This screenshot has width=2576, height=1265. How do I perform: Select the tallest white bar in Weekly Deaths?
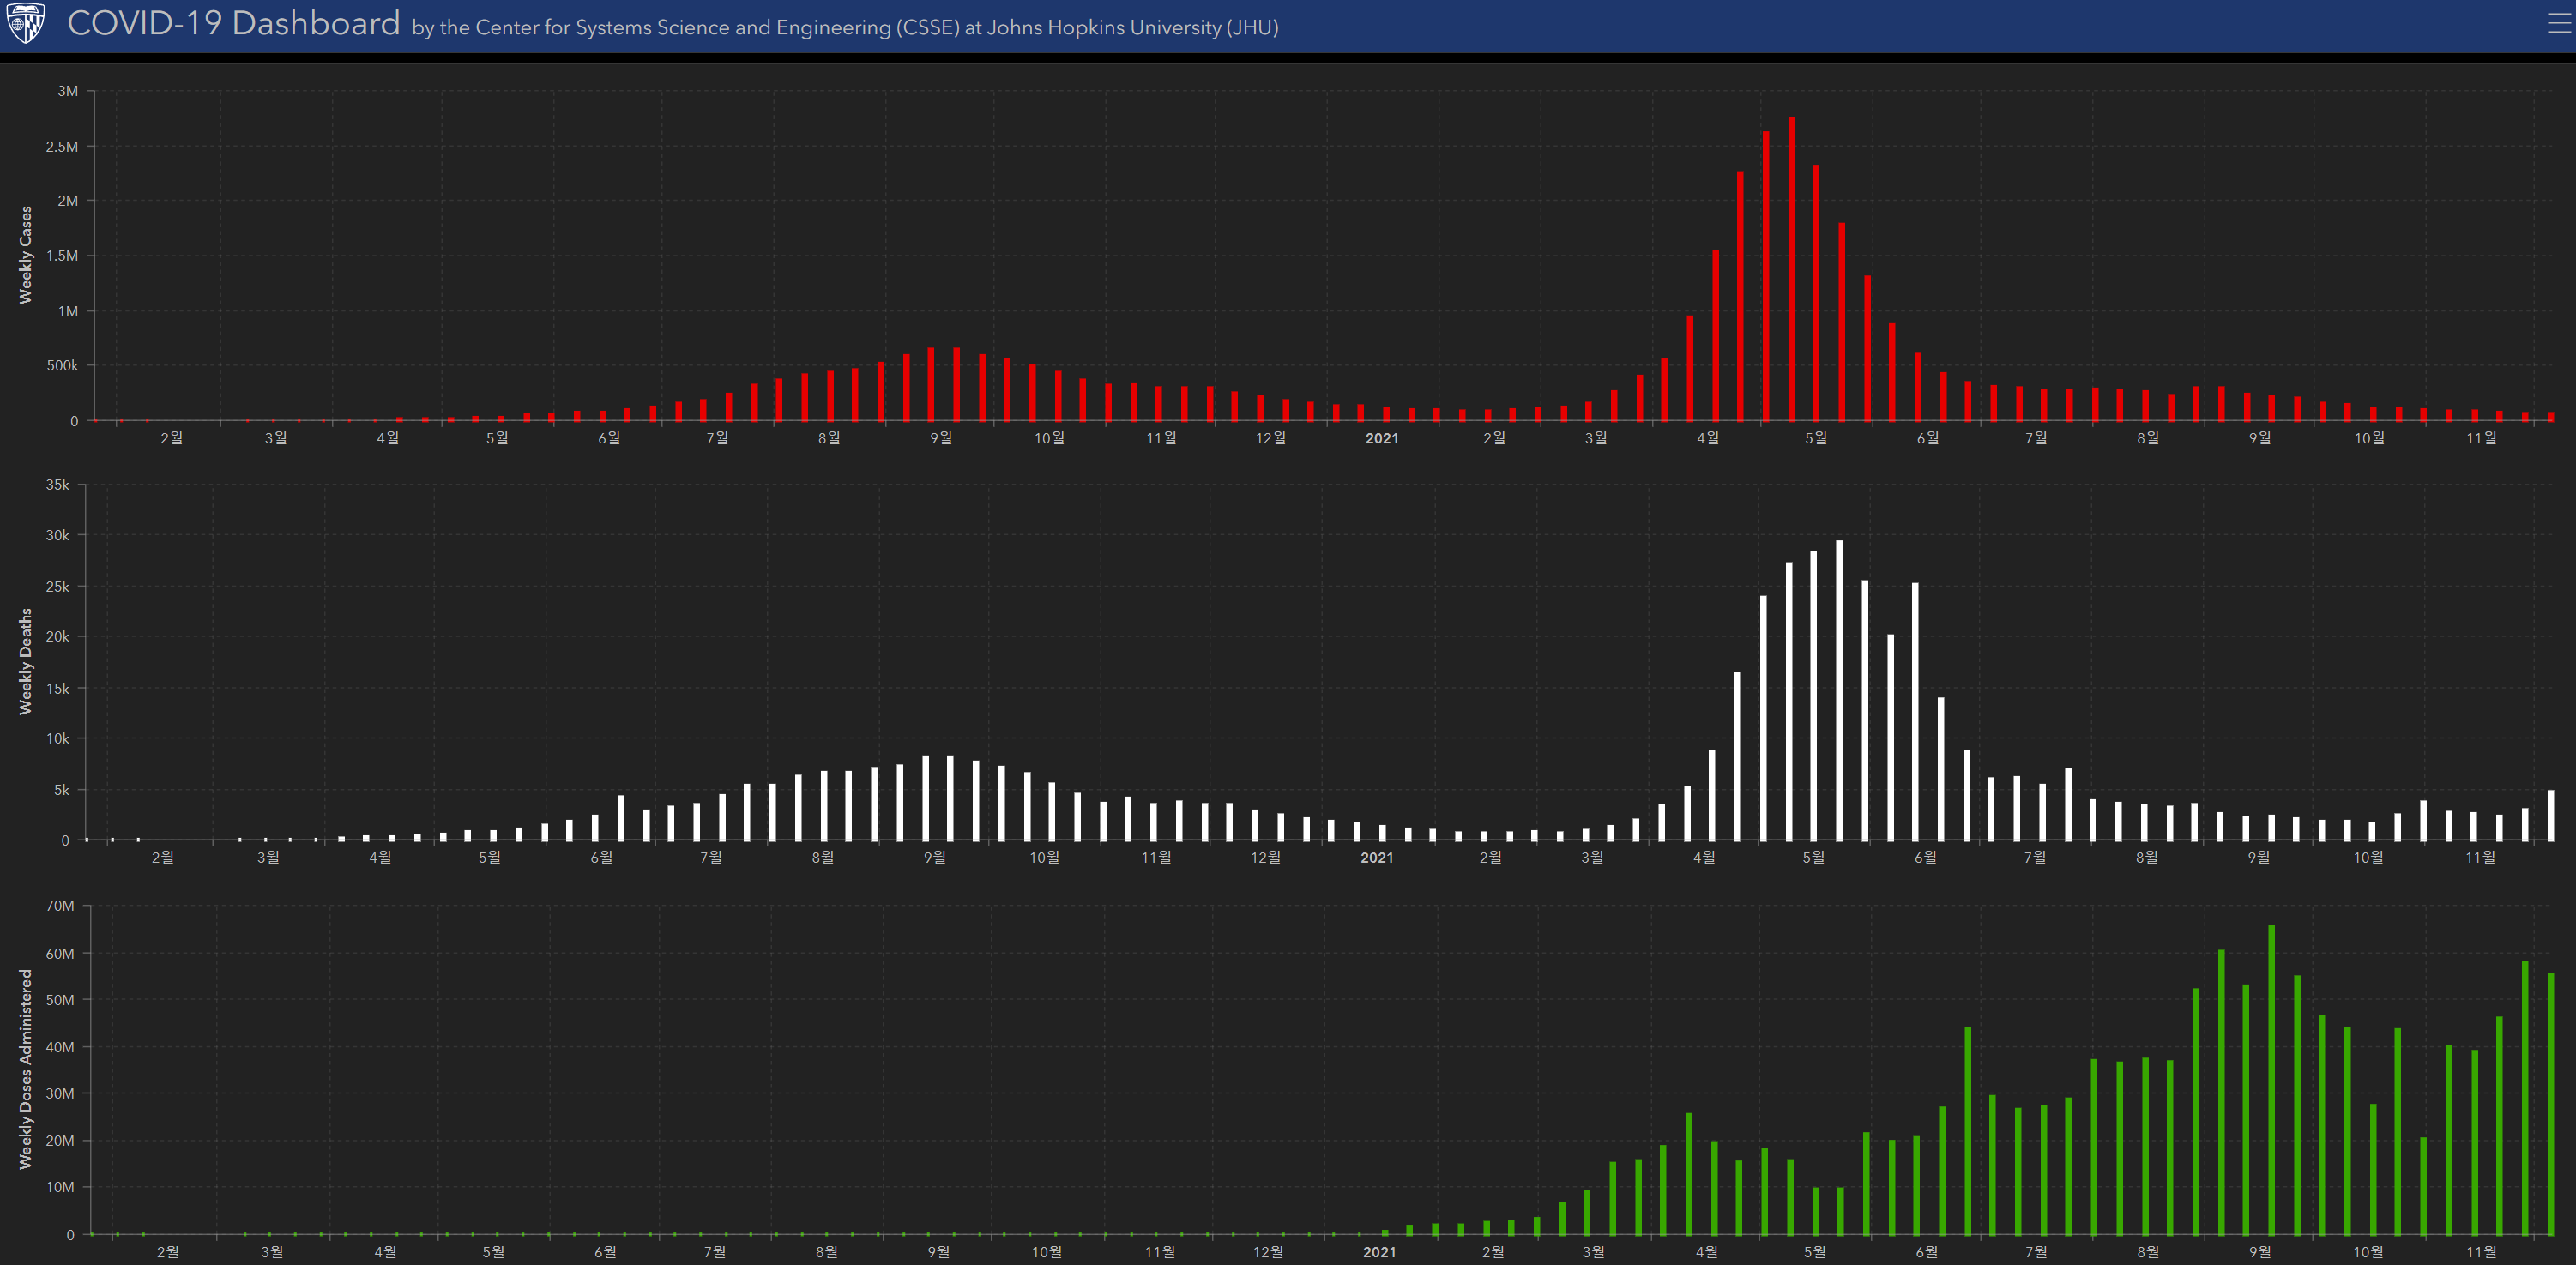coord(1839,690)
